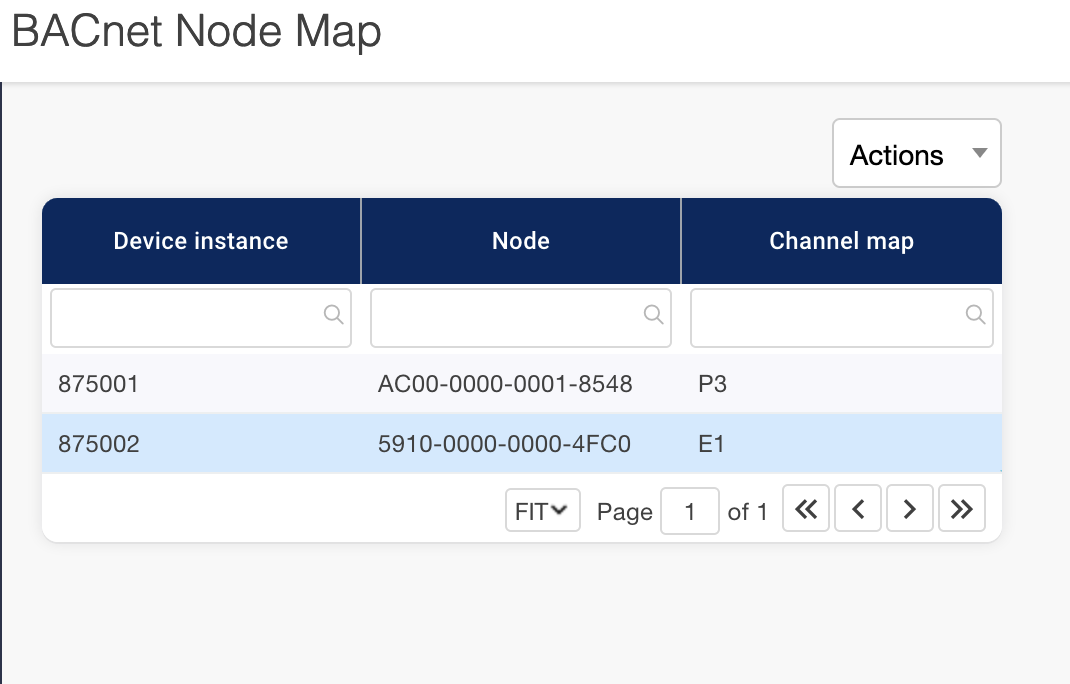Expand the FIT page size selector
This screenshot has height=684, width=1070.
point(542,511)
